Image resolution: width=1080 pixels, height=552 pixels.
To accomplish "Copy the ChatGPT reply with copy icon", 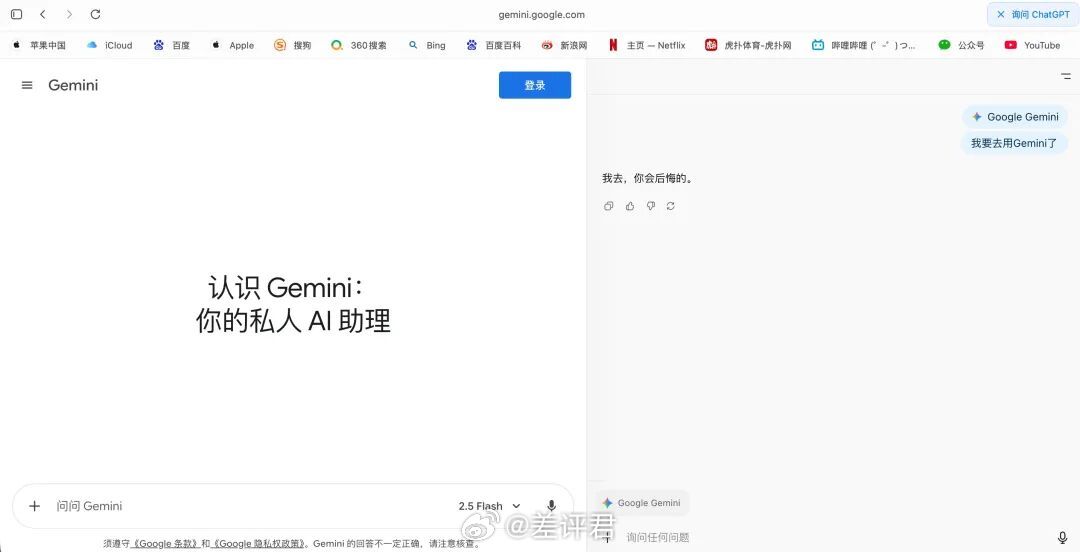I will pos(608,206).
